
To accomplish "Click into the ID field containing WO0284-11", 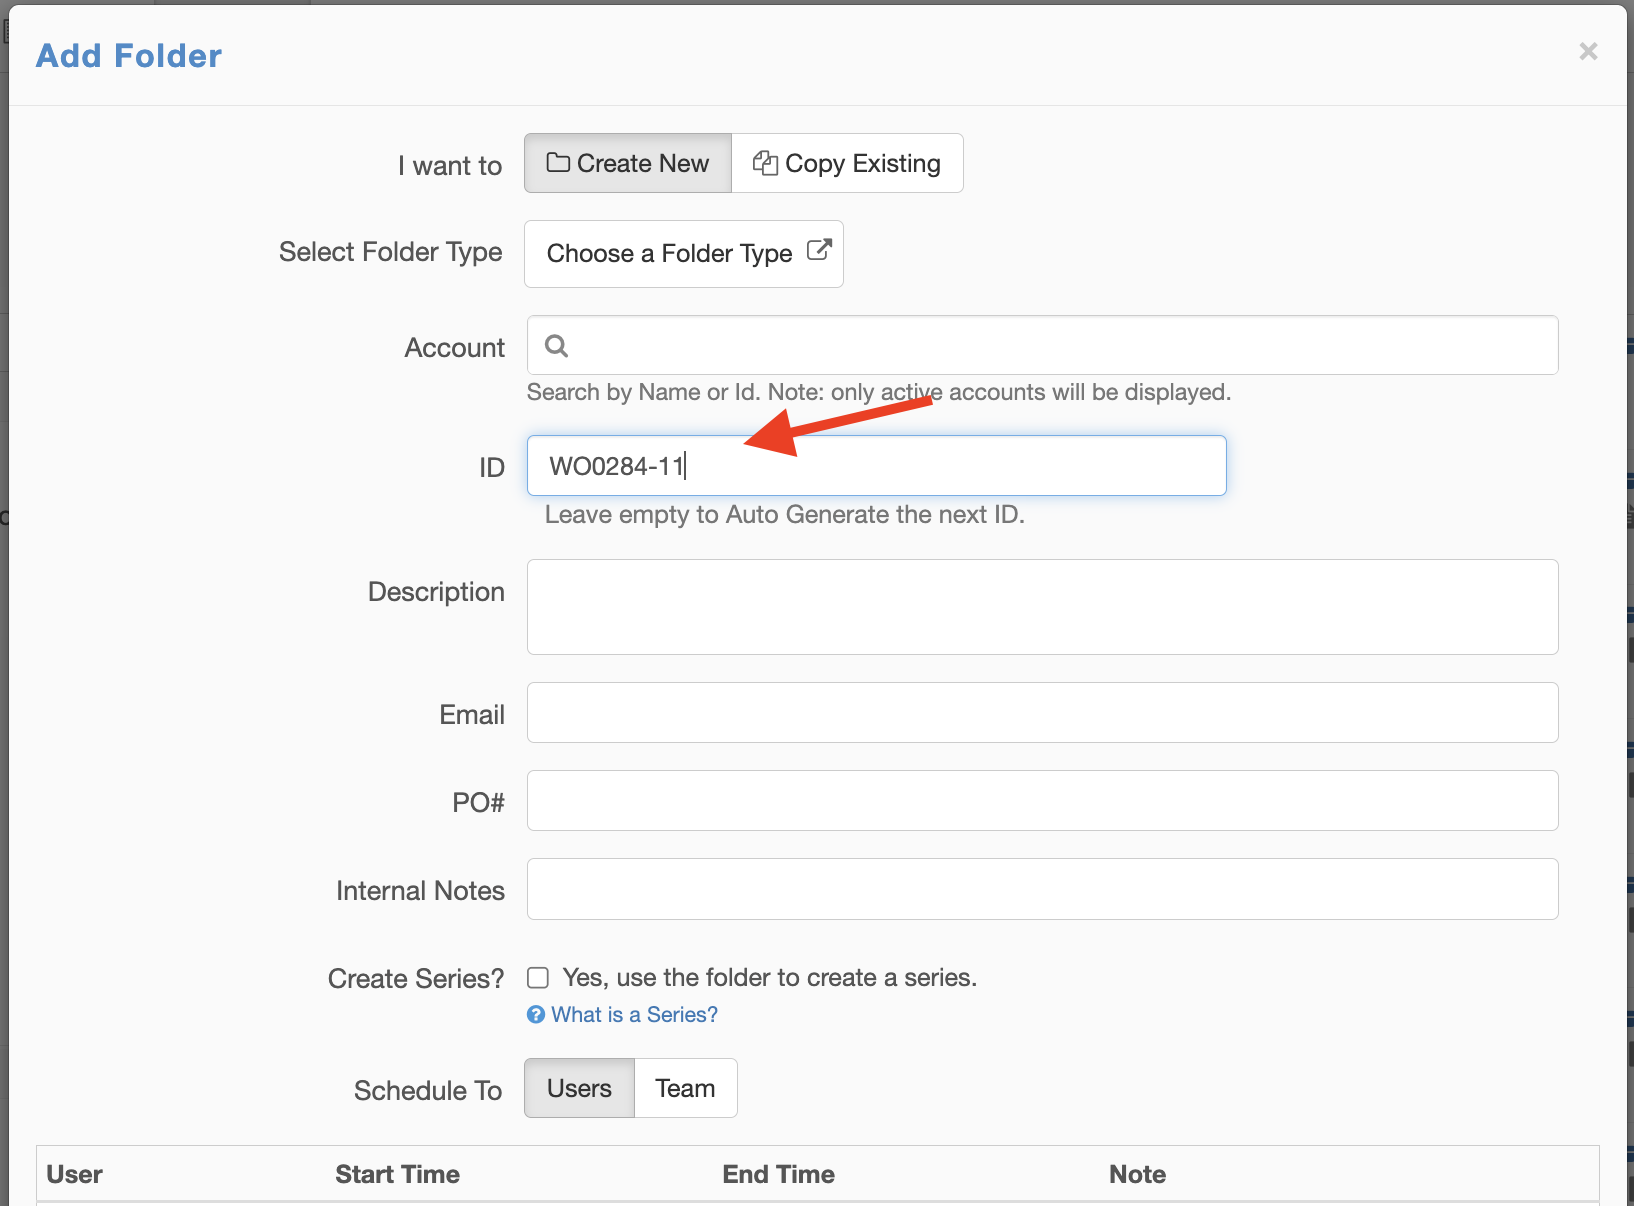I will [876, 465].
